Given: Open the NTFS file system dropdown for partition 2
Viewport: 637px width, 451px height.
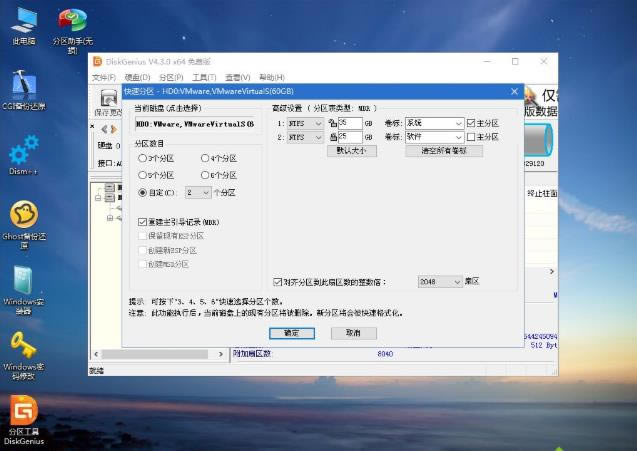Looking at the screenshot, I should 305,137.
